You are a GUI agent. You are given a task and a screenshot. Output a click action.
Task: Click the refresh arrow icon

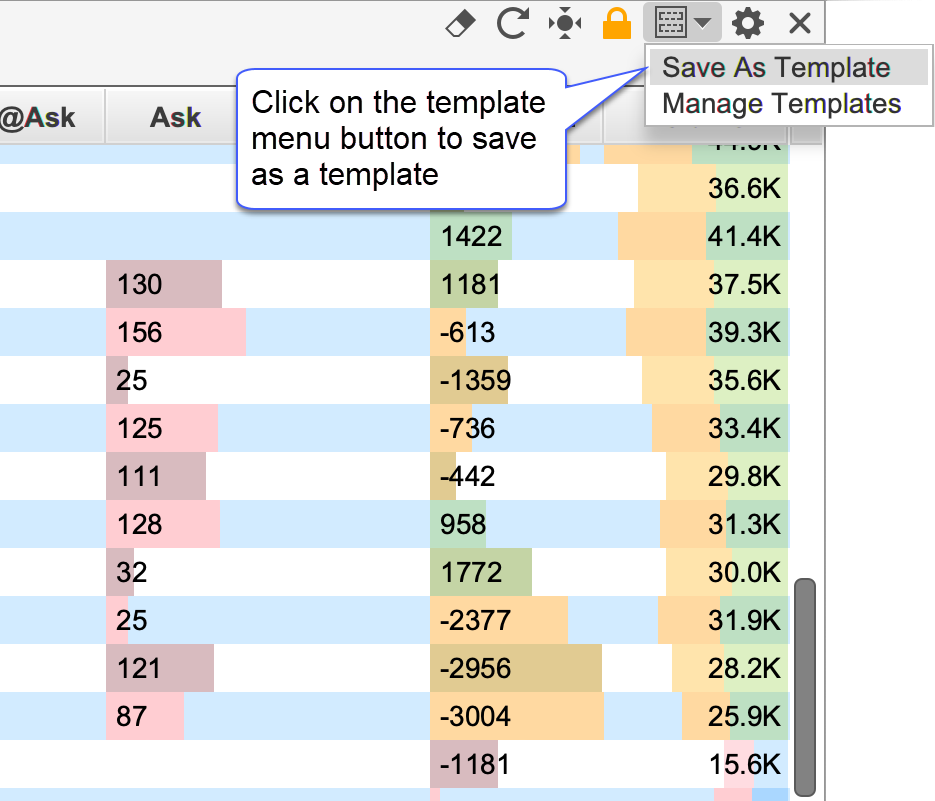[x=512, y=24]
